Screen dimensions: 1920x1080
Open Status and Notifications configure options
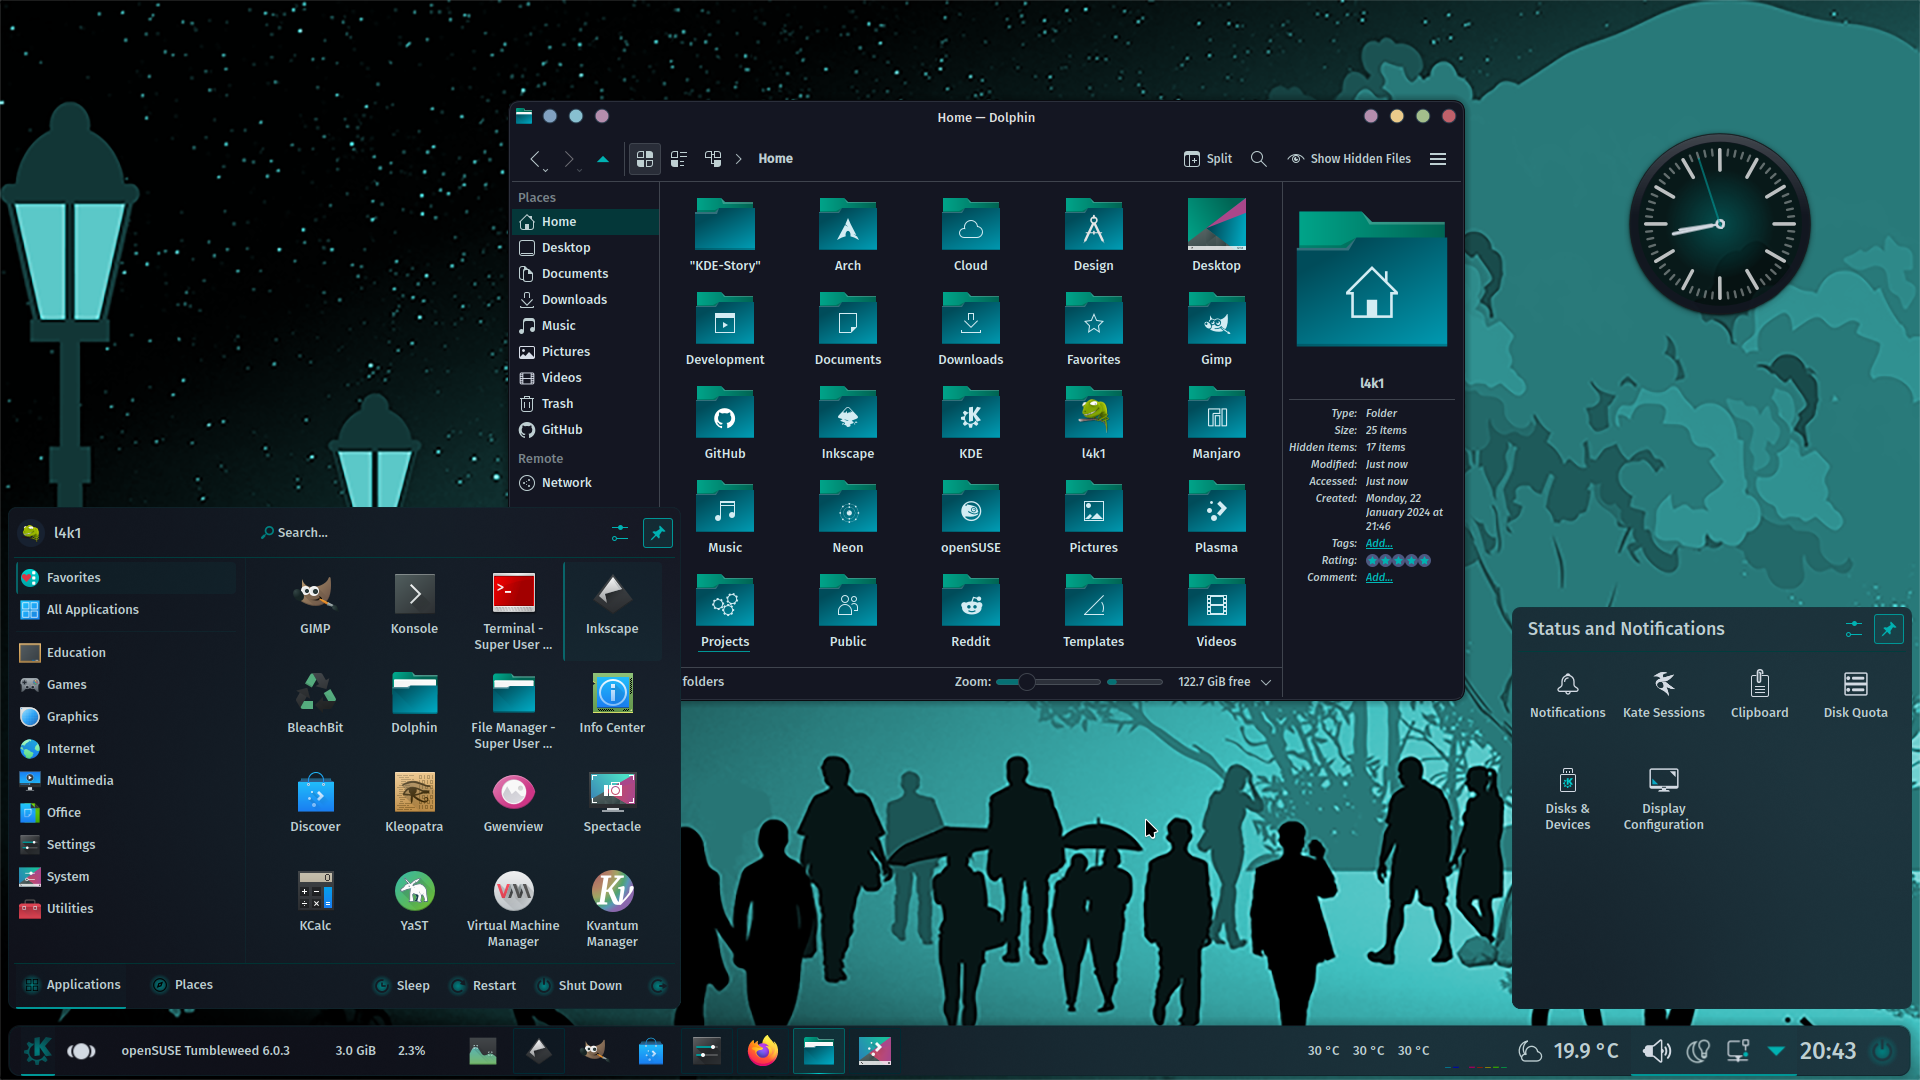coord(1853,629)
